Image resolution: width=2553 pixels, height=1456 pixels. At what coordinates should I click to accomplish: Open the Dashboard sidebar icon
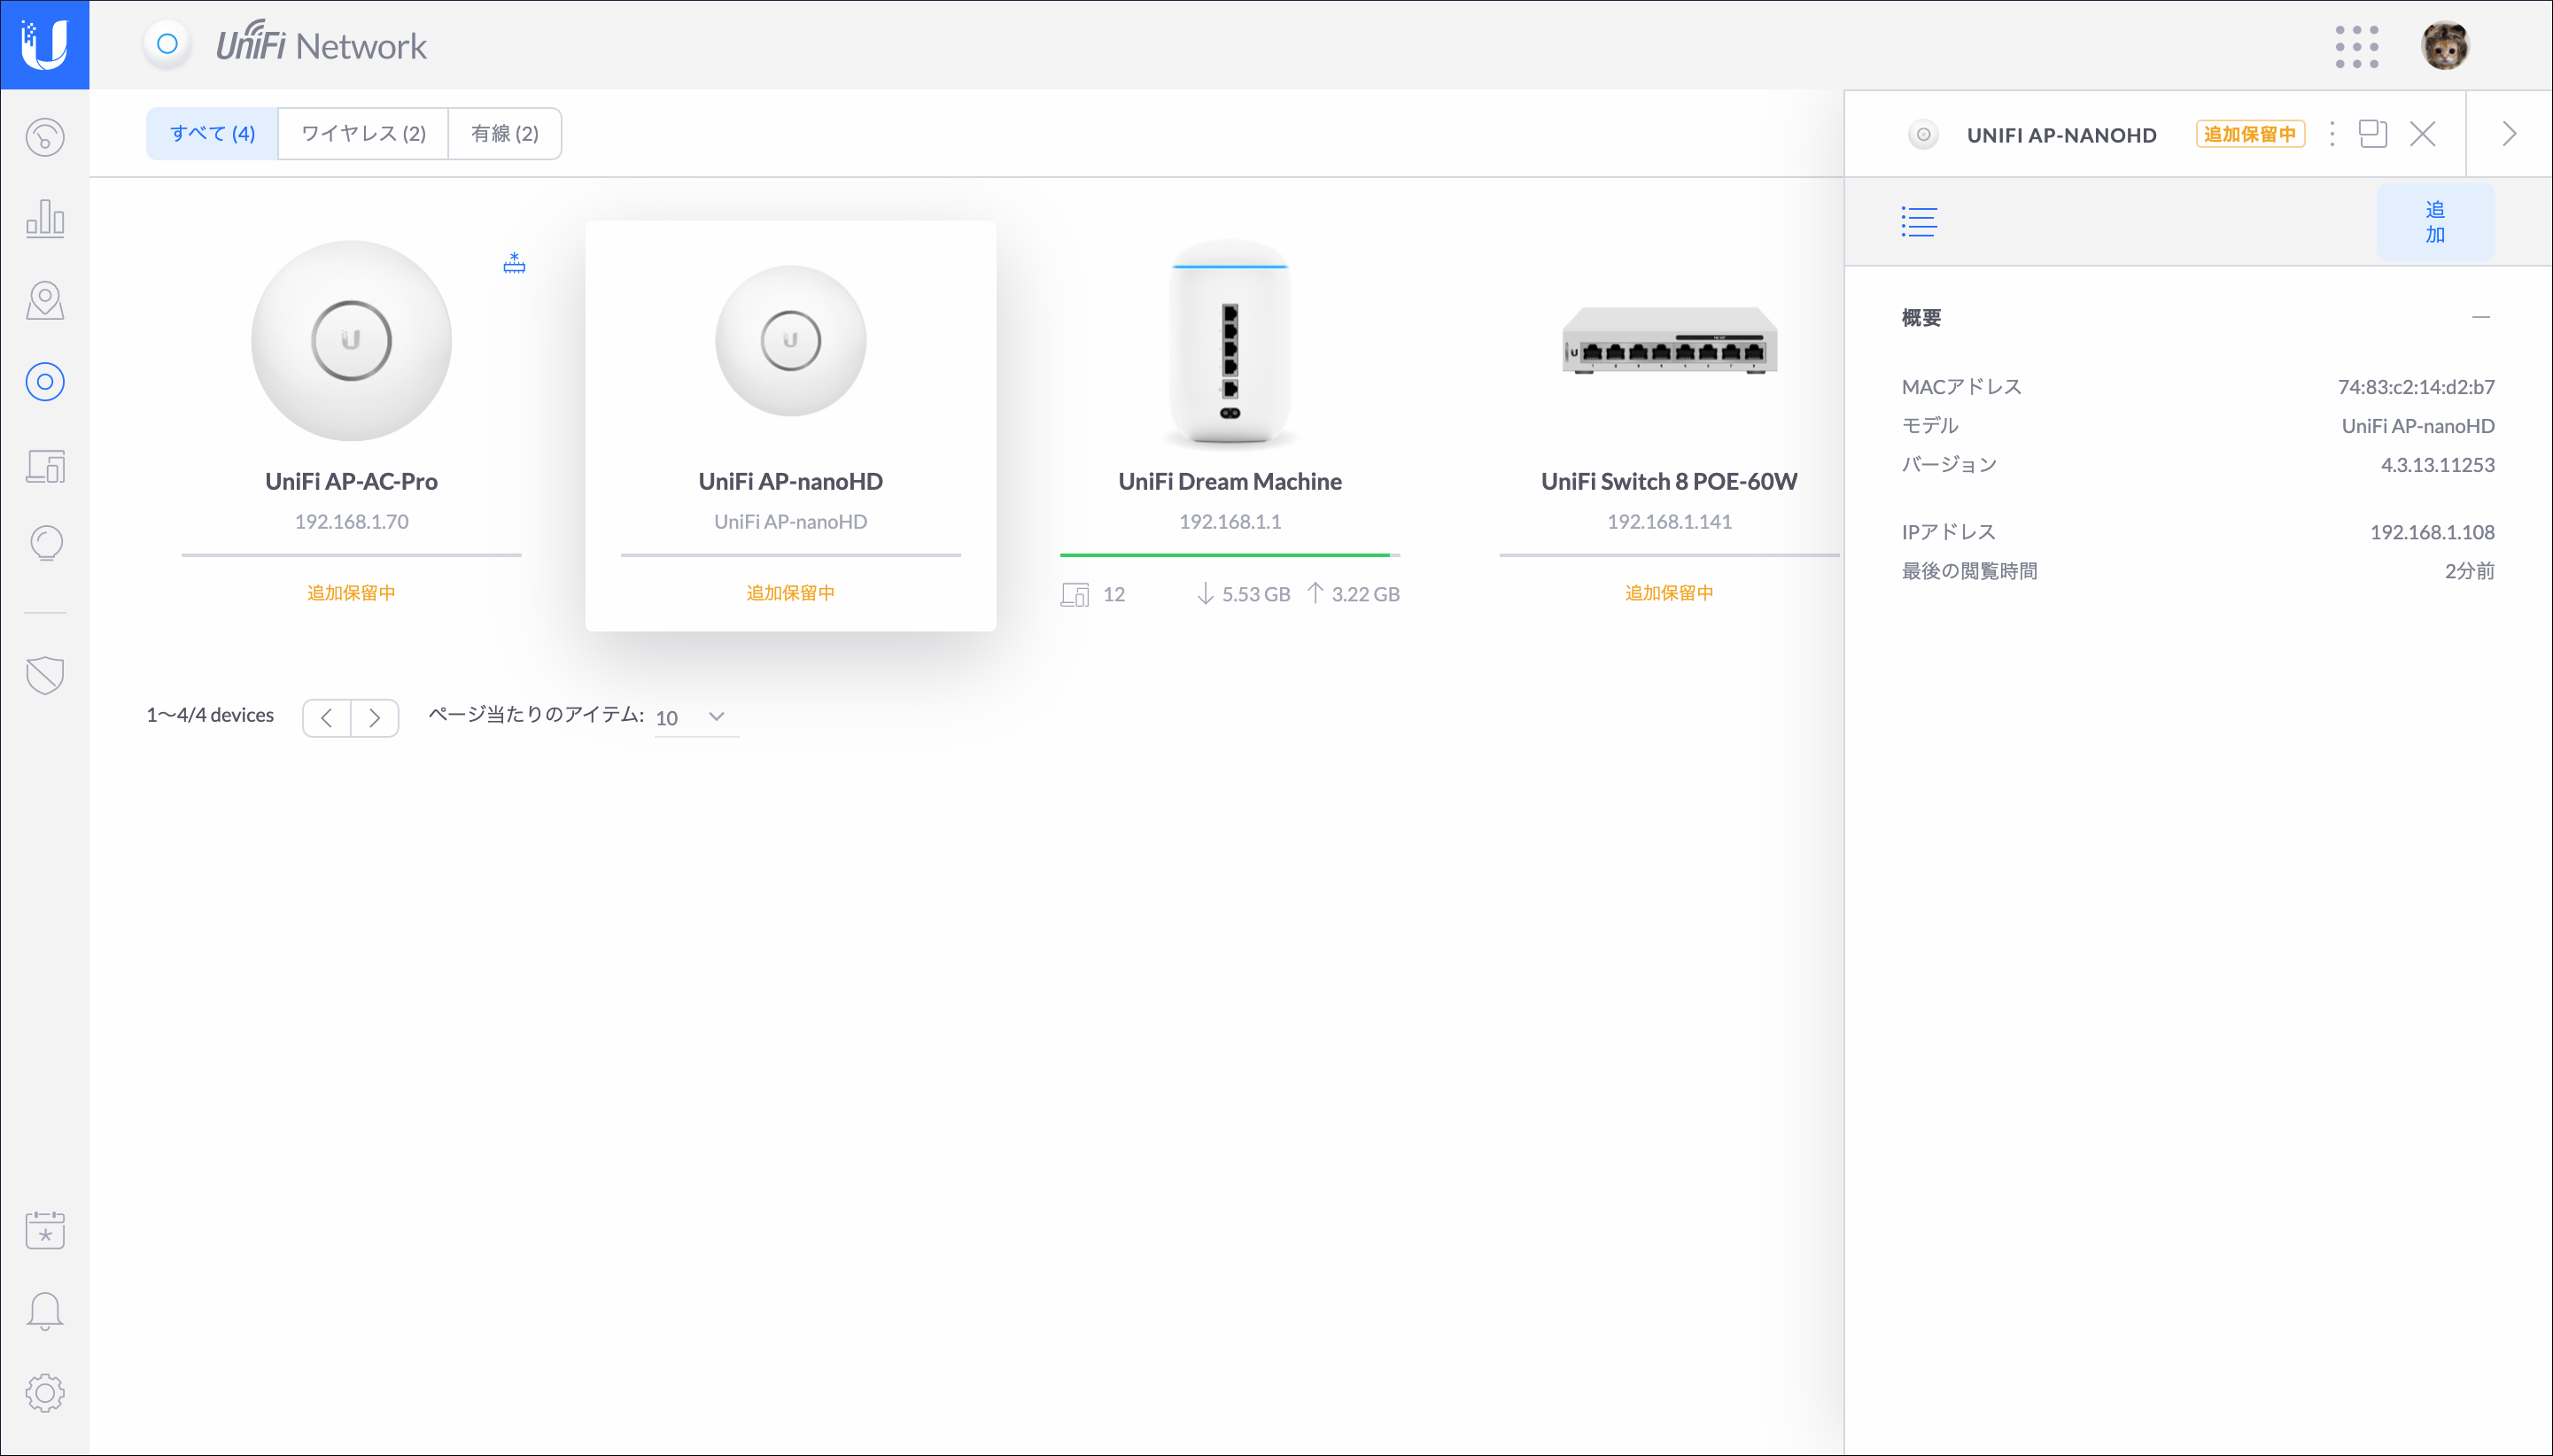[x=45, y=137]
